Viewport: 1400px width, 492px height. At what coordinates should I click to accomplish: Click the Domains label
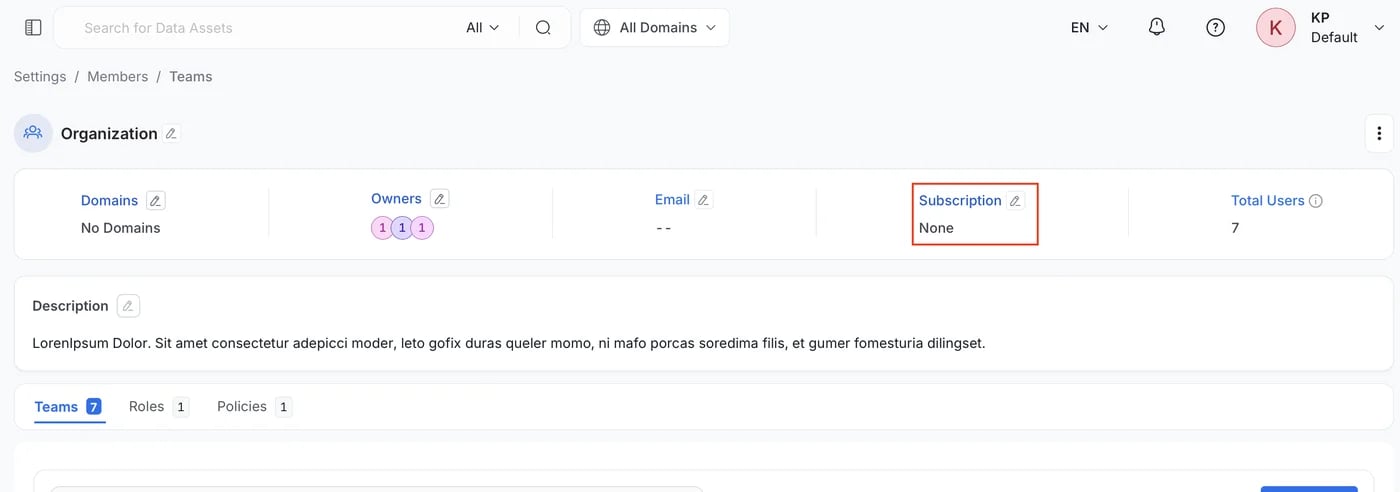pos(109,201)
